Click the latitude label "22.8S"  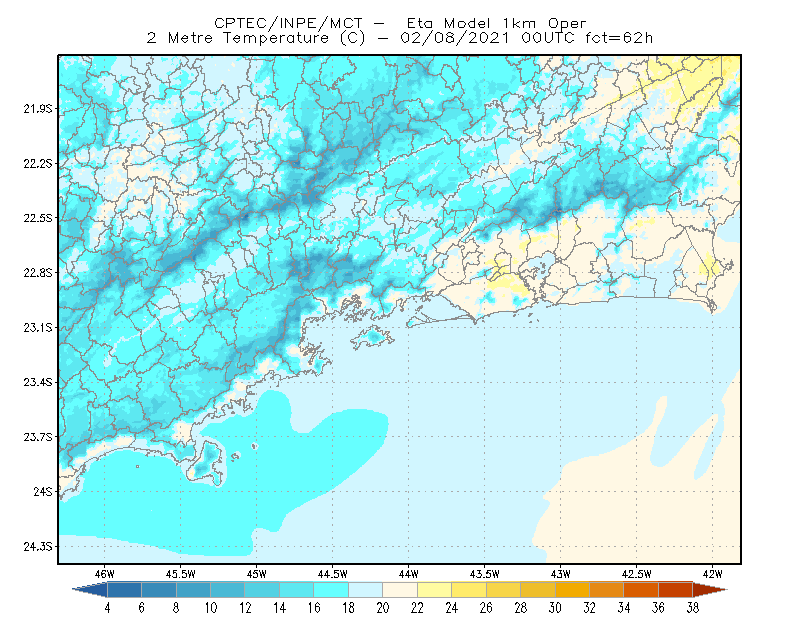(38, 273)
